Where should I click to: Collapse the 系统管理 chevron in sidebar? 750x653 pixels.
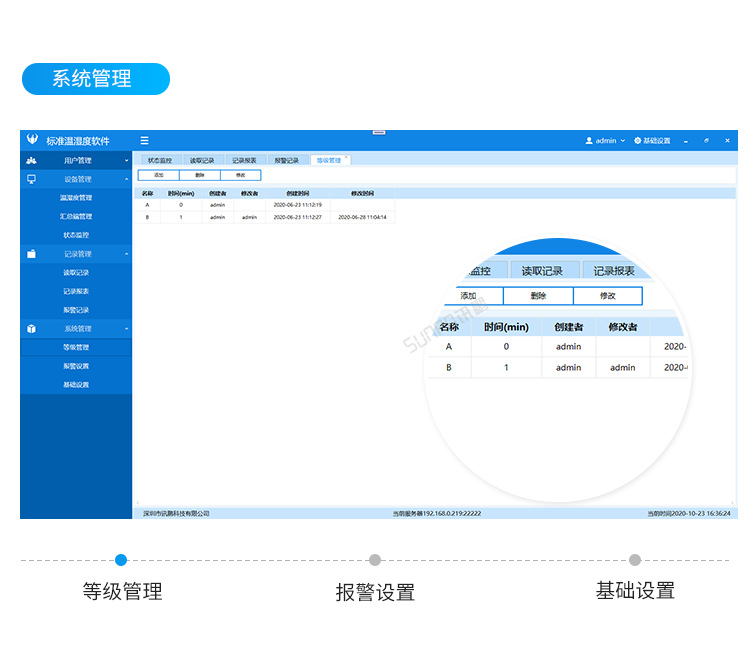click(127, 329)
